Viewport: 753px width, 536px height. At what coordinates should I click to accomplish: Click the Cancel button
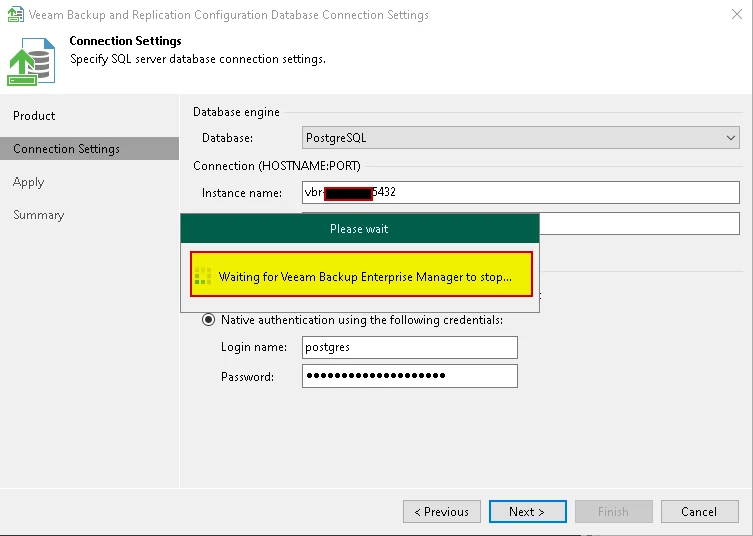click(x=699, y=512)
